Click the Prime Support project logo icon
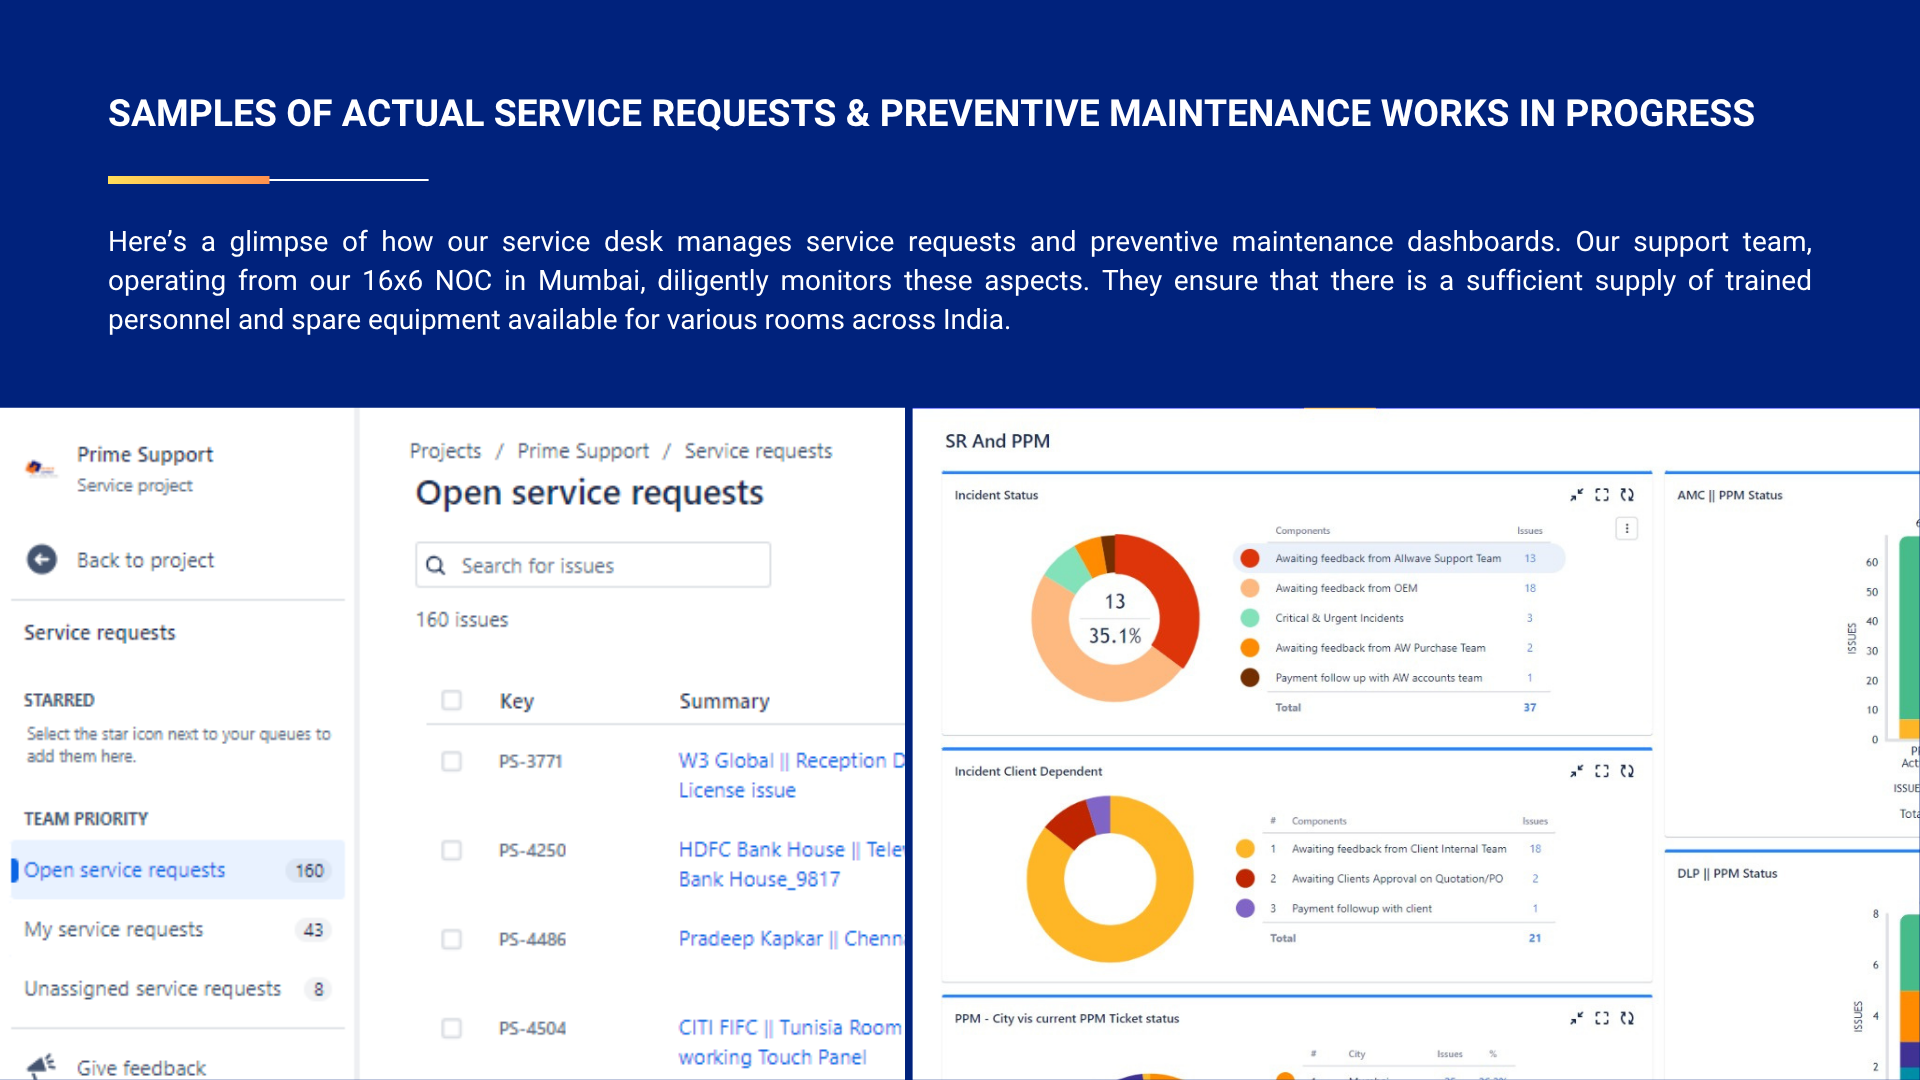Viewport: 1920px width, 1080px height. click(x=41, y=468)
